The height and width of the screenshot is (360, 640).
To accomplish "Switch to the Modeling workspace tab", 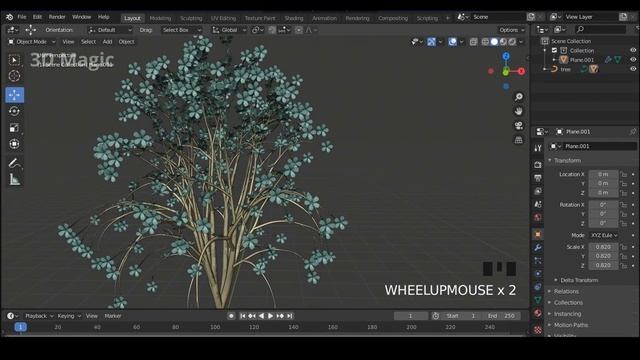I will (160, 18).
